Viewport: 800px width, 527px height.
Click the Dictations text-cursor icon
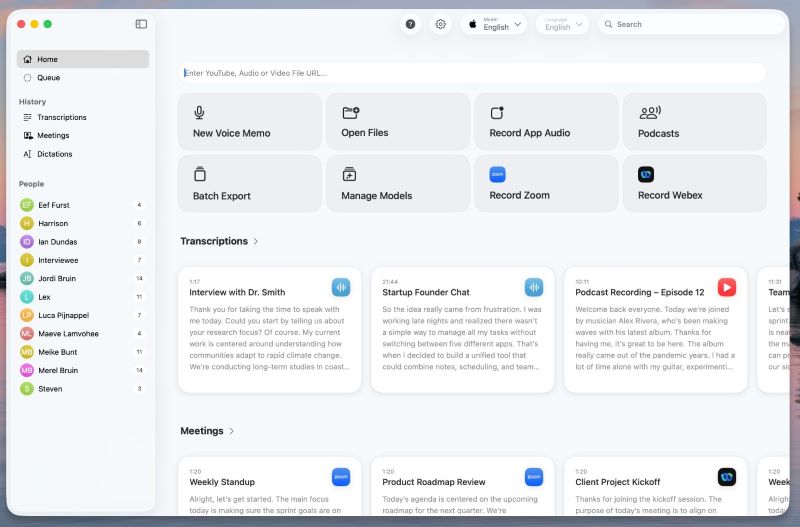28,154
